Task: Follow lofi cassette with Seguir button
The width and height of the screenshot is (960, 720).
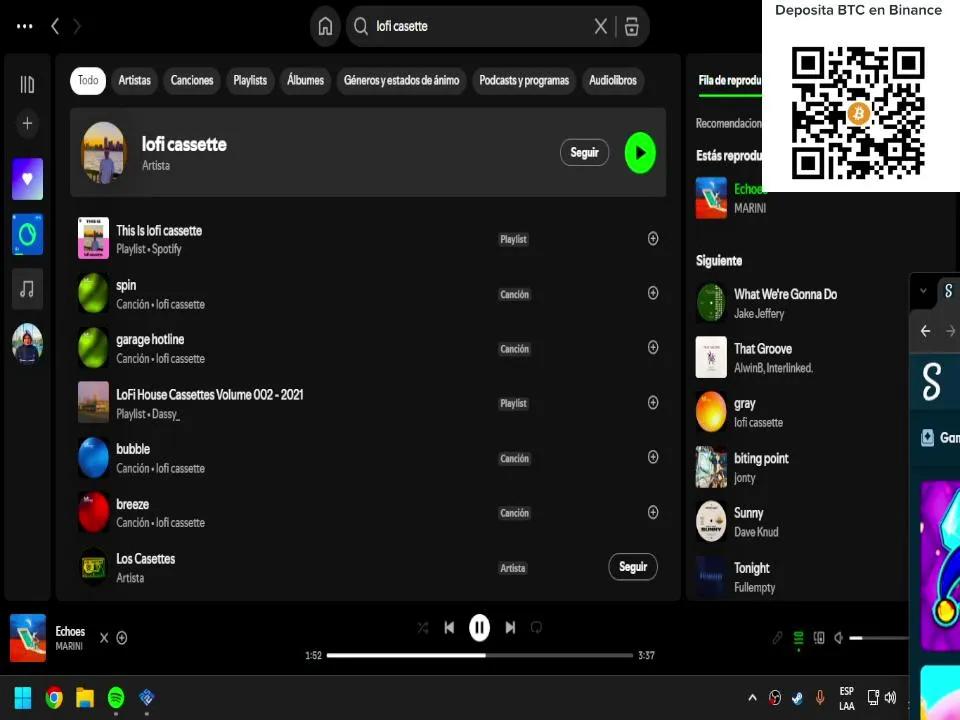Action: point(584,152)
